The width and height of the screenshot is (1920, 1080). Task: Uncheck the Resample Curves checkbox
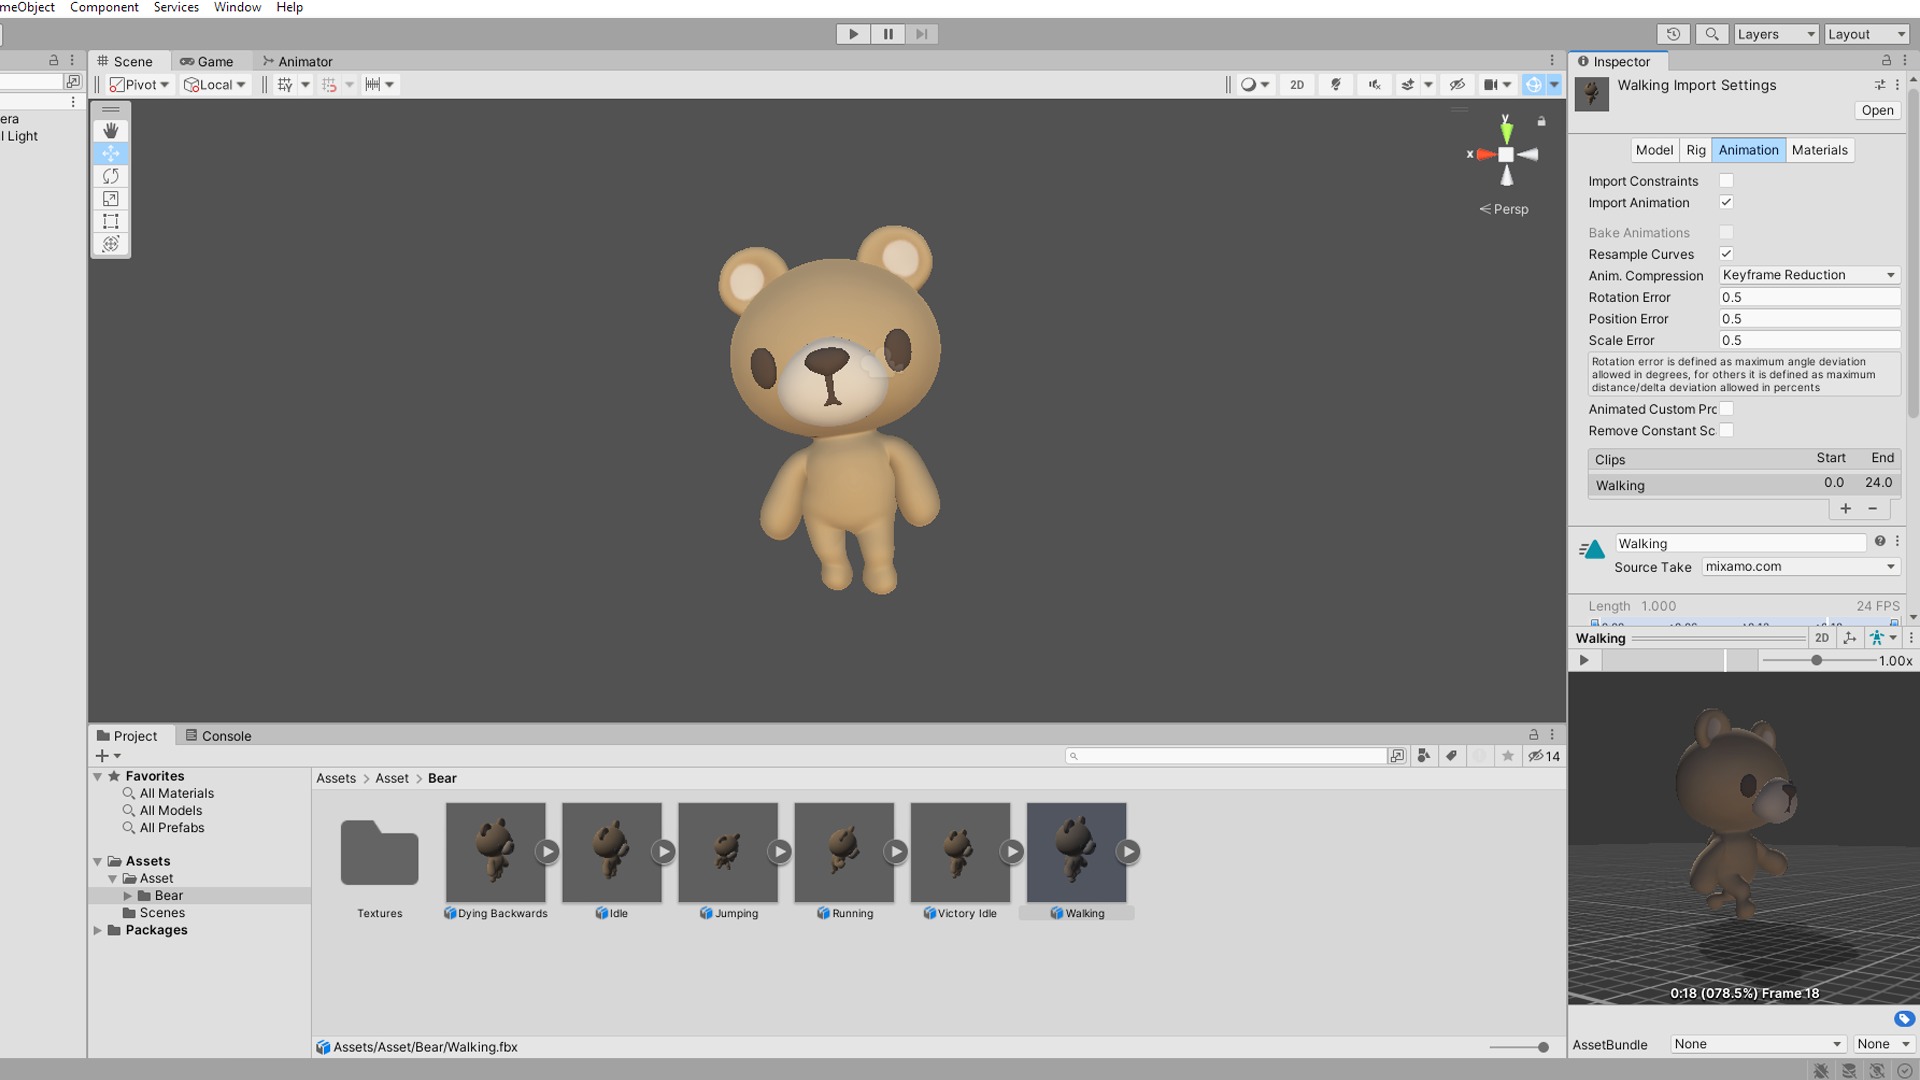click(x=1726, y=254)
